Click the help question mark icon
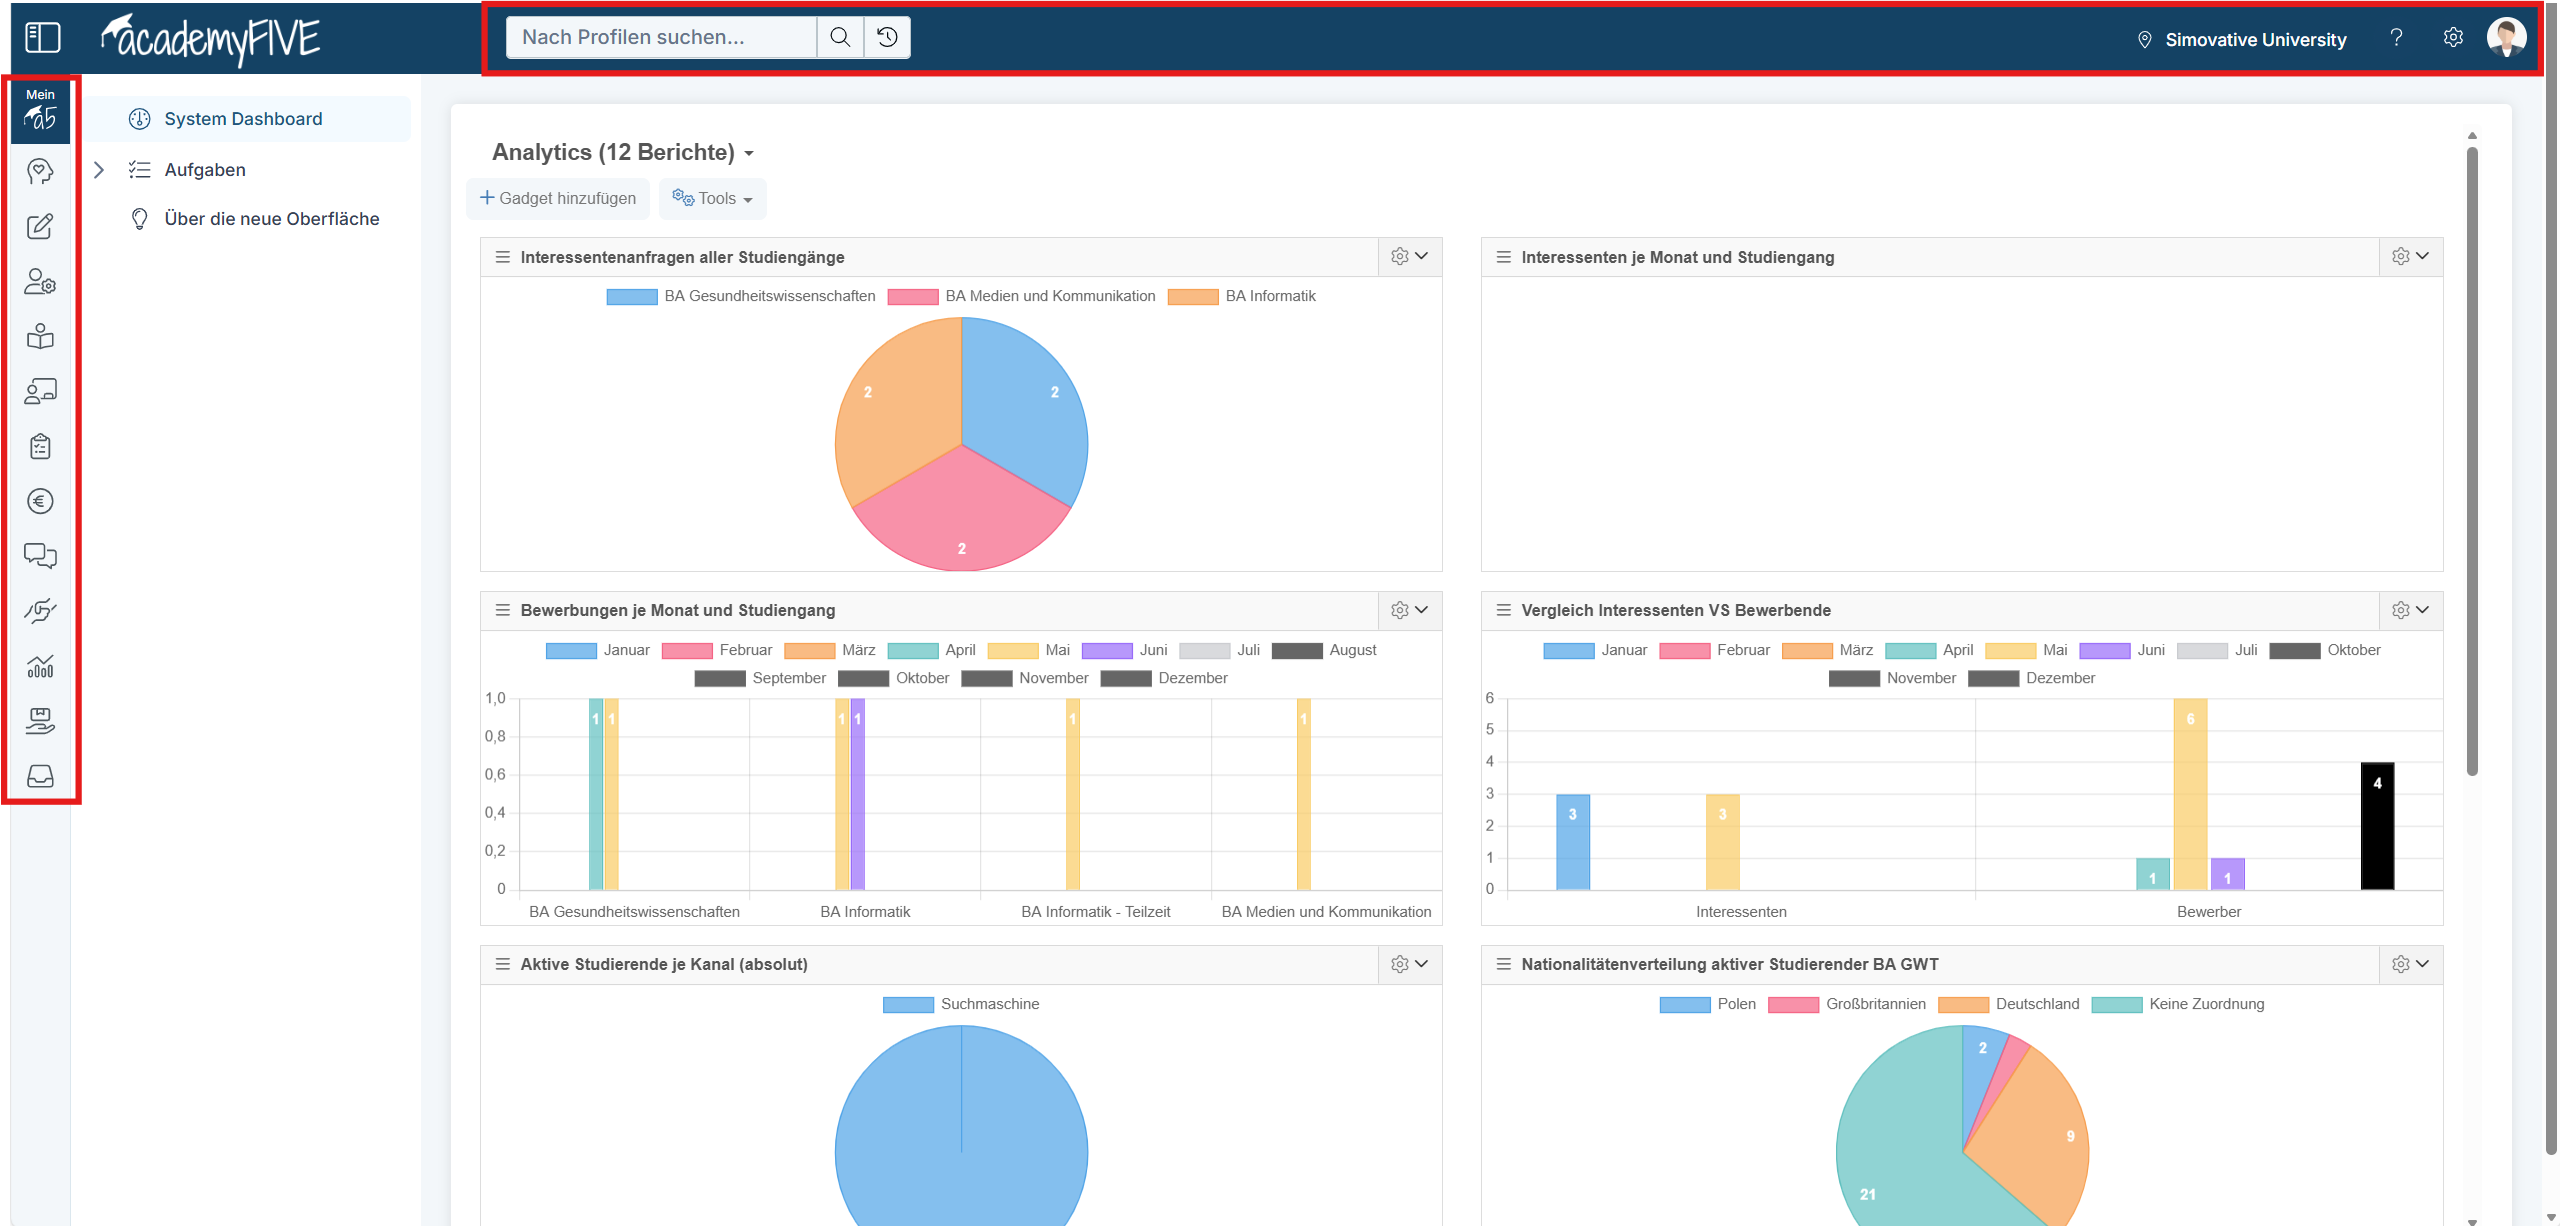Image resolution: width=2560 pixels, height=1226 pixels. pos(2396,38)
